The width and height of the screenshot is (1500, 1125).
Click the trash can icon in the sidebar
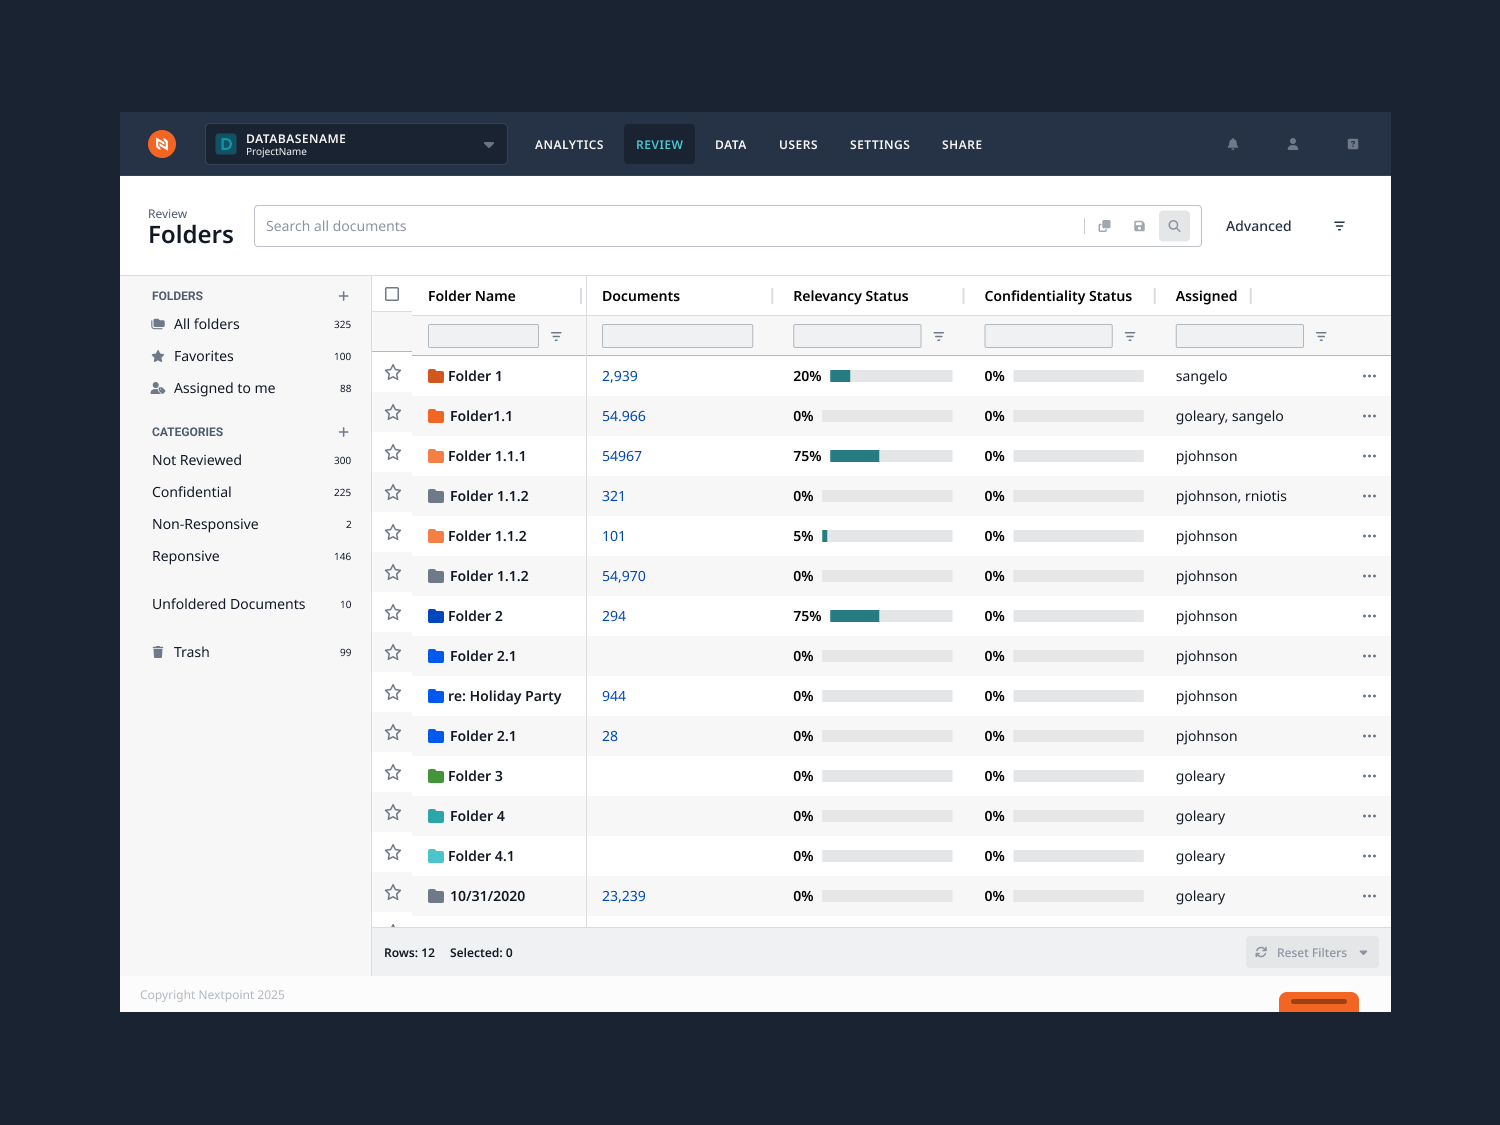click(158, 652)
